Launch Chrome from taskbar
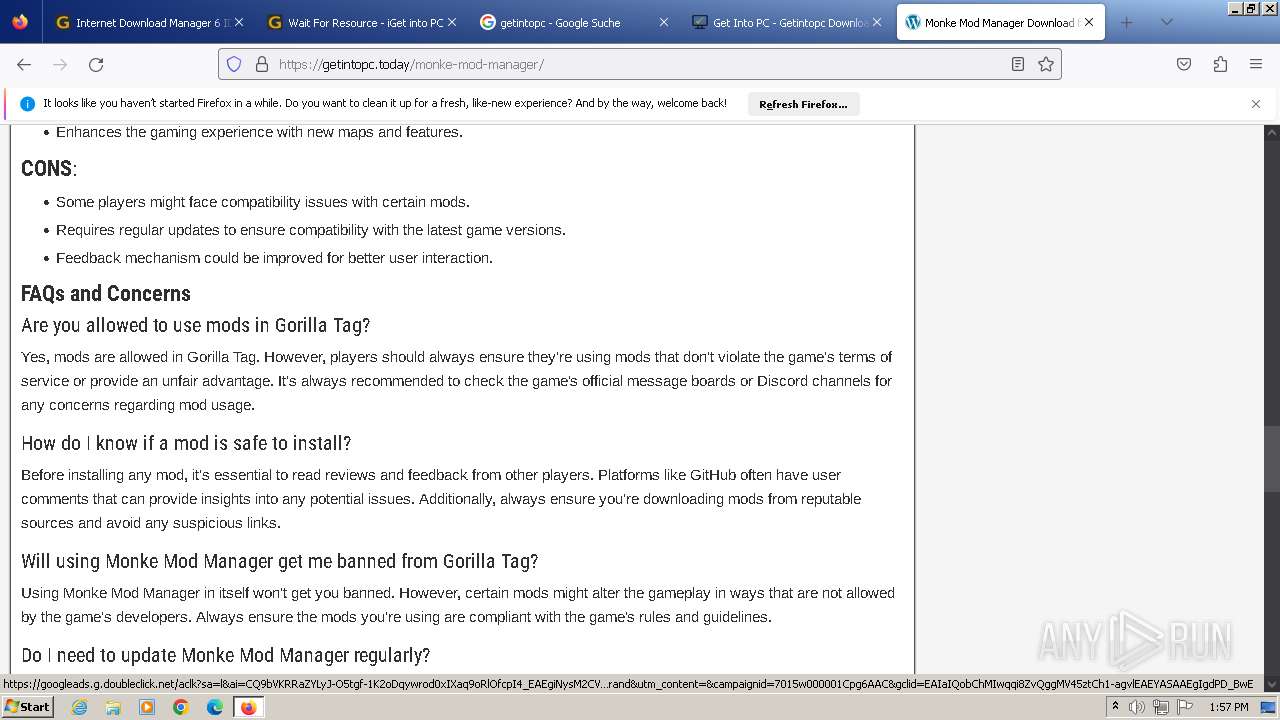Viewport: 1280px width, 720px height. click(x=181, y=707)
